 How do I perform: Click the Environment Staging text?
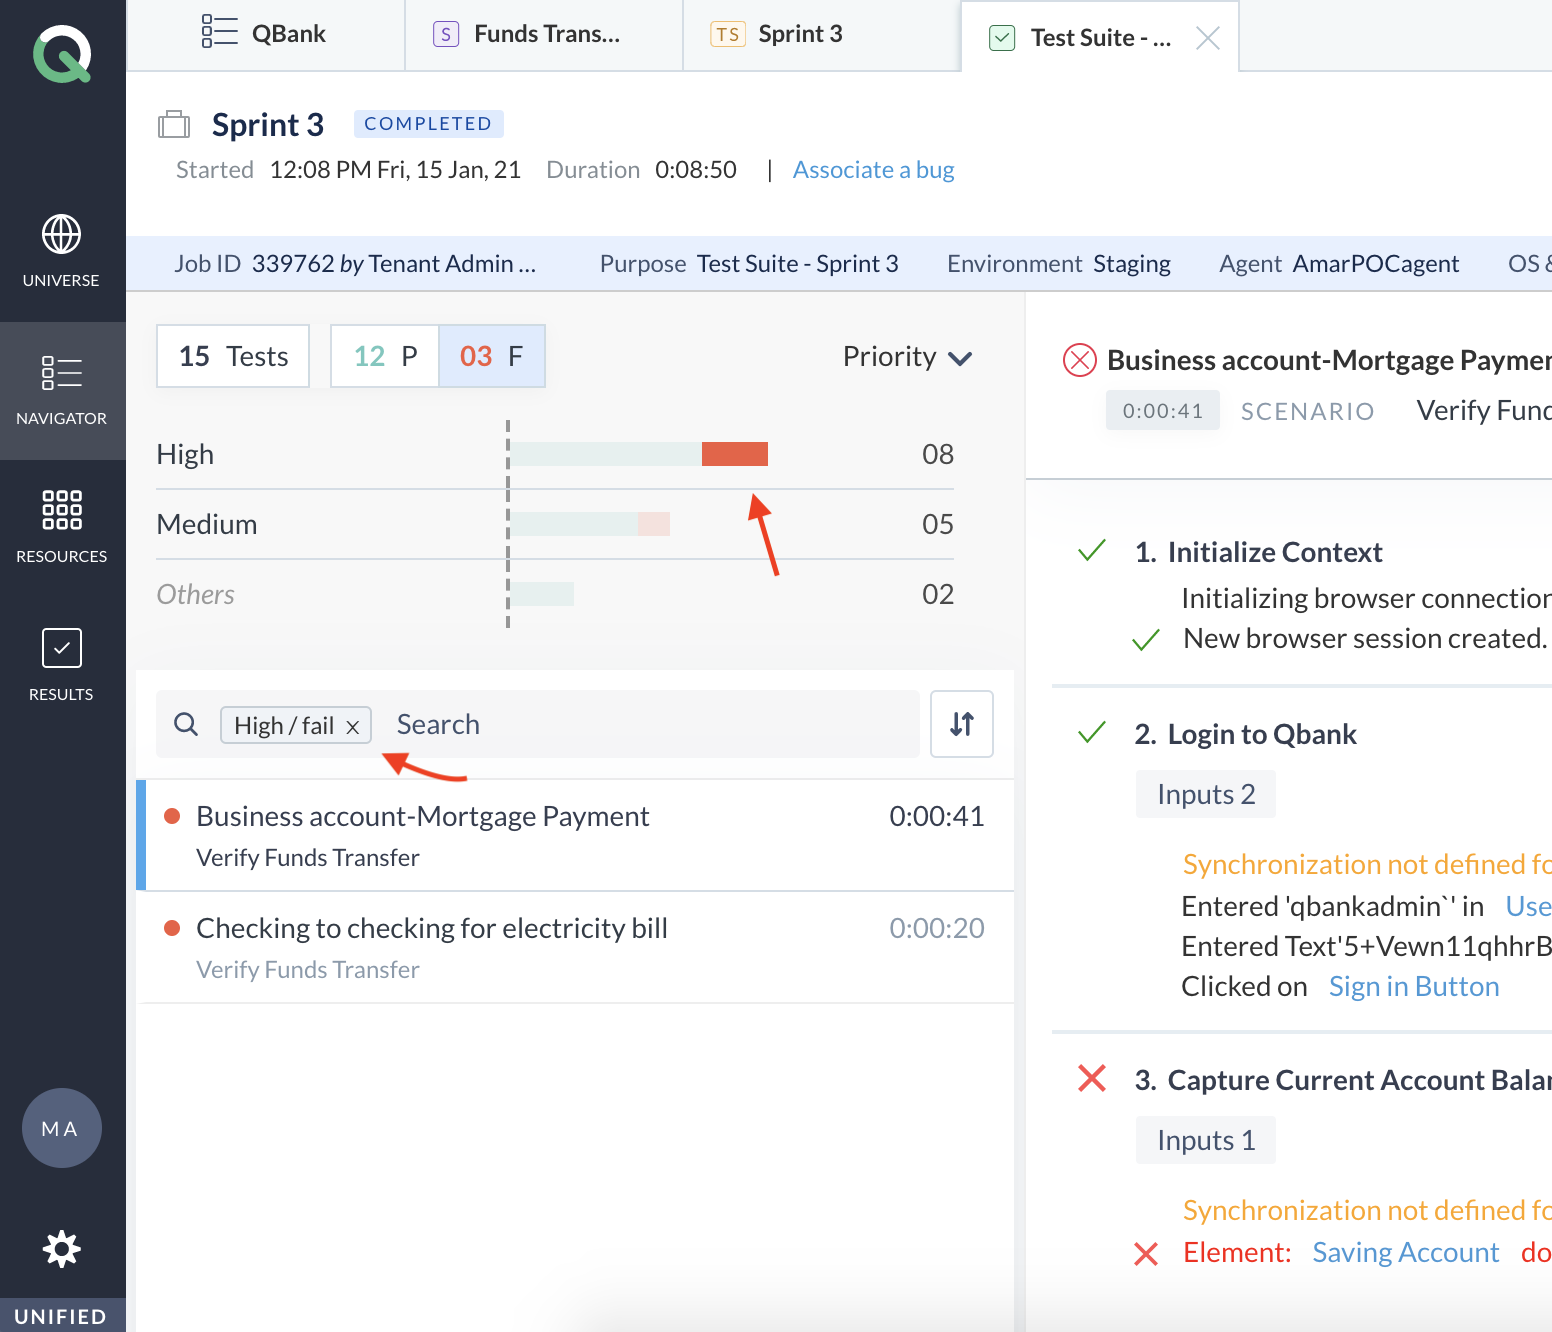click(x=1059, y=264)
